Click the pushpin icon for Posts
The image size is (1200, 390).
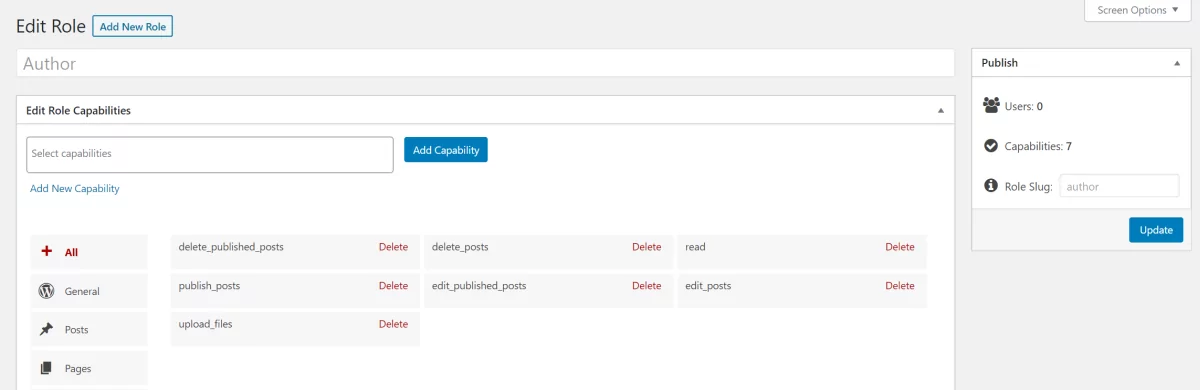click(46, 329)
